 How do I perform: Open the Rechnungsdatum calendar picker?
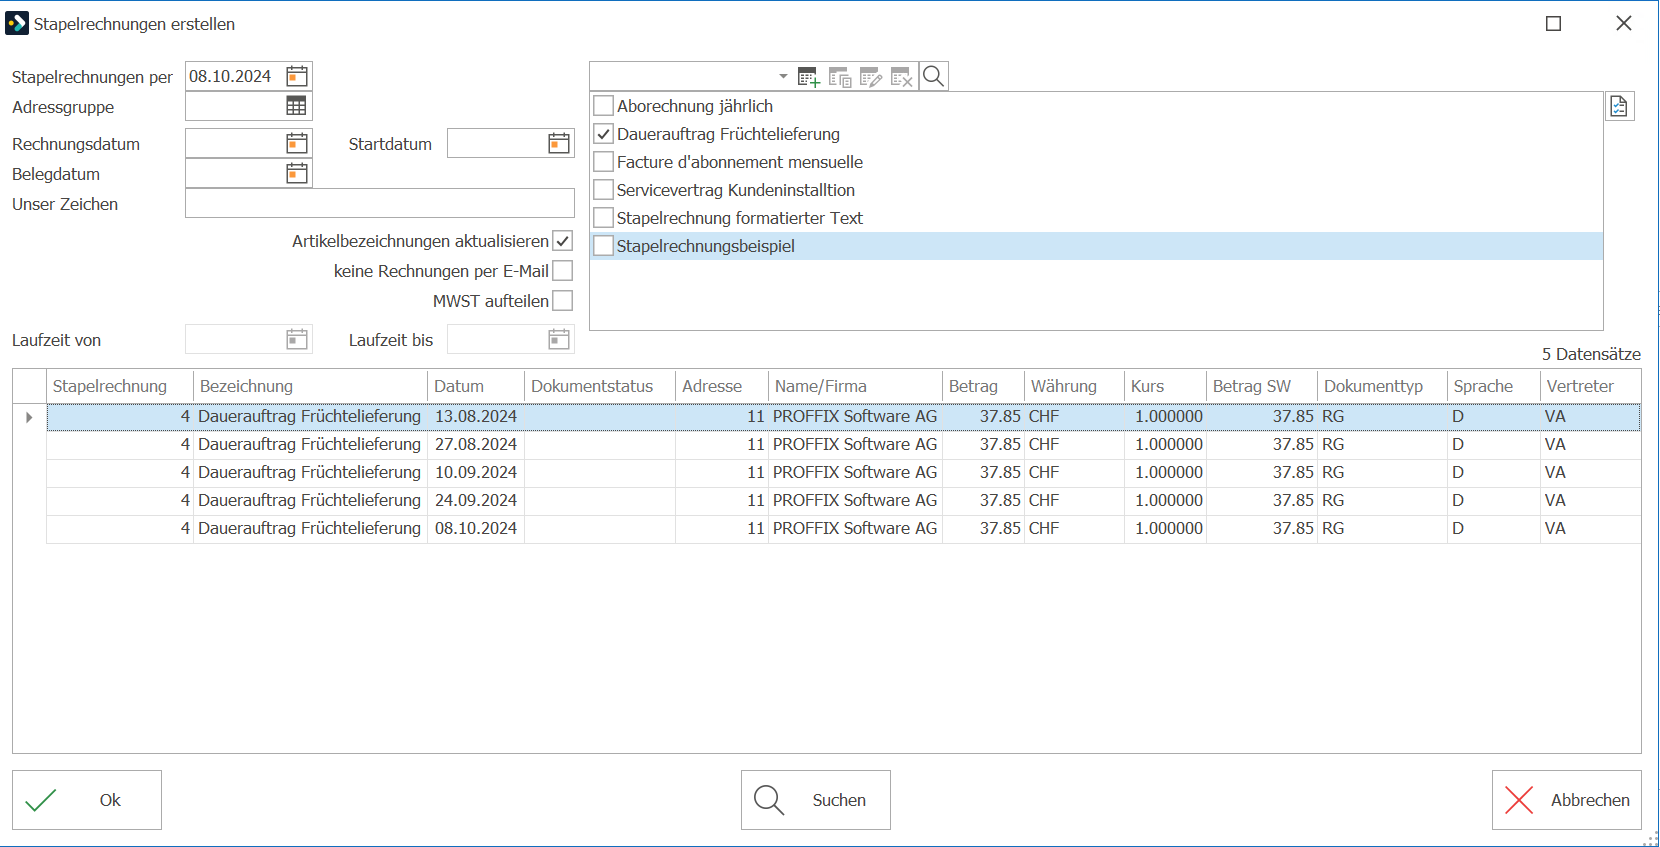click(297, 143)
